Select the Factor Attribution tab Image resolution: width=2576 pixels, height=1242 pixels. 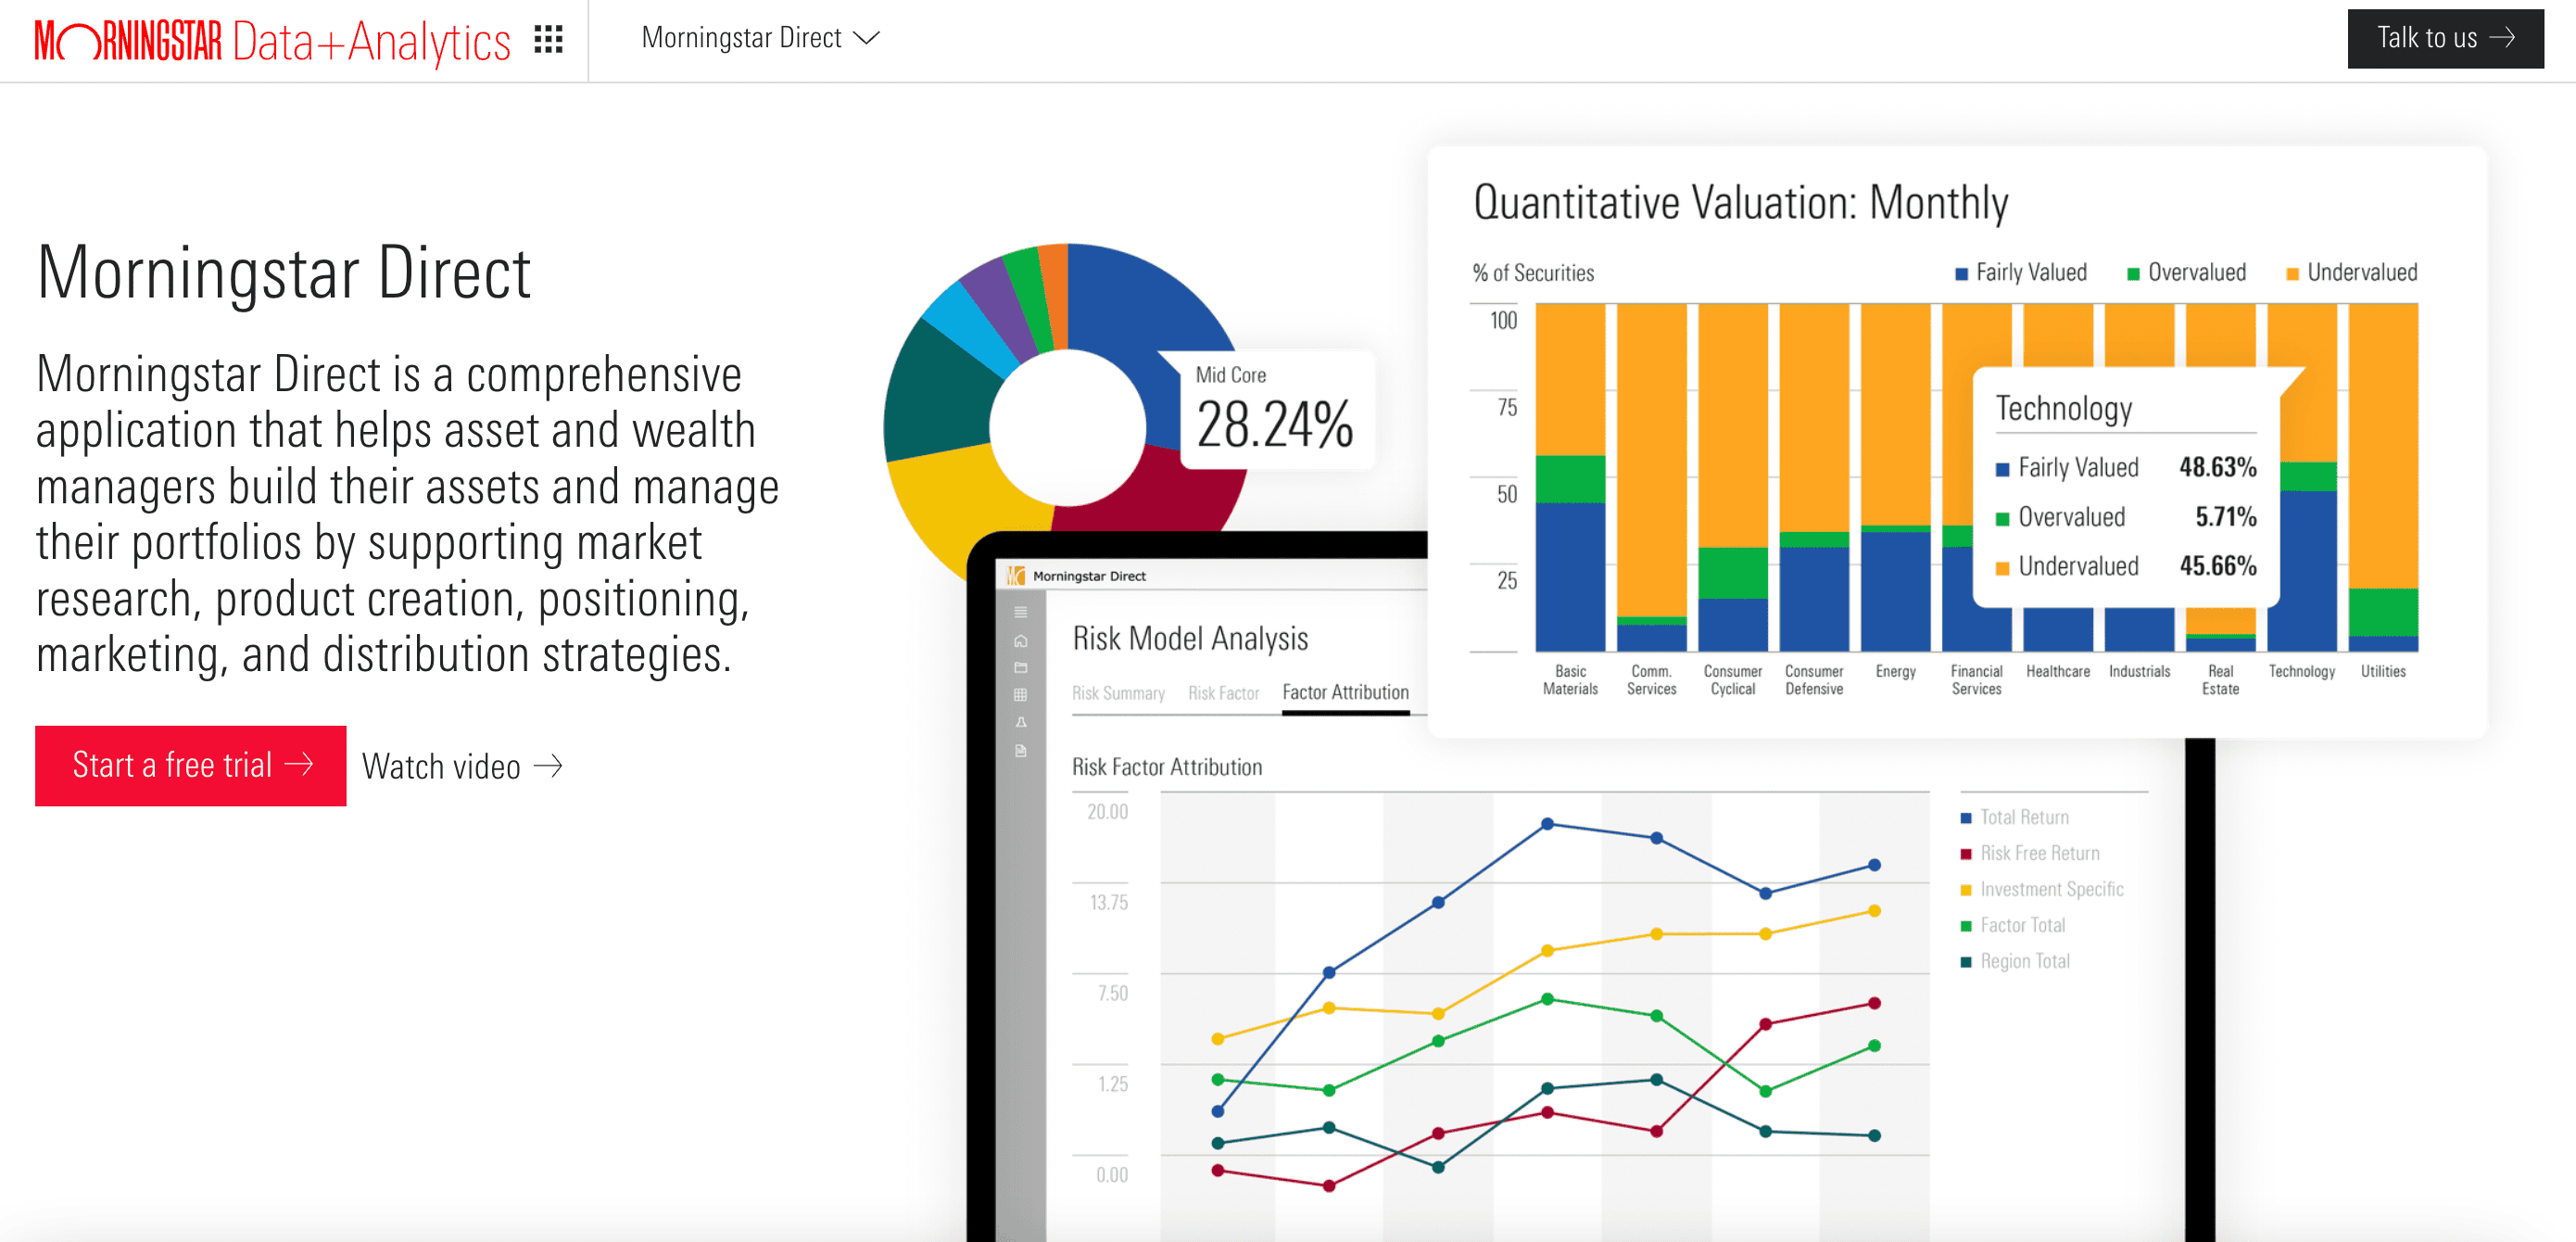[x=1345, y=692]
